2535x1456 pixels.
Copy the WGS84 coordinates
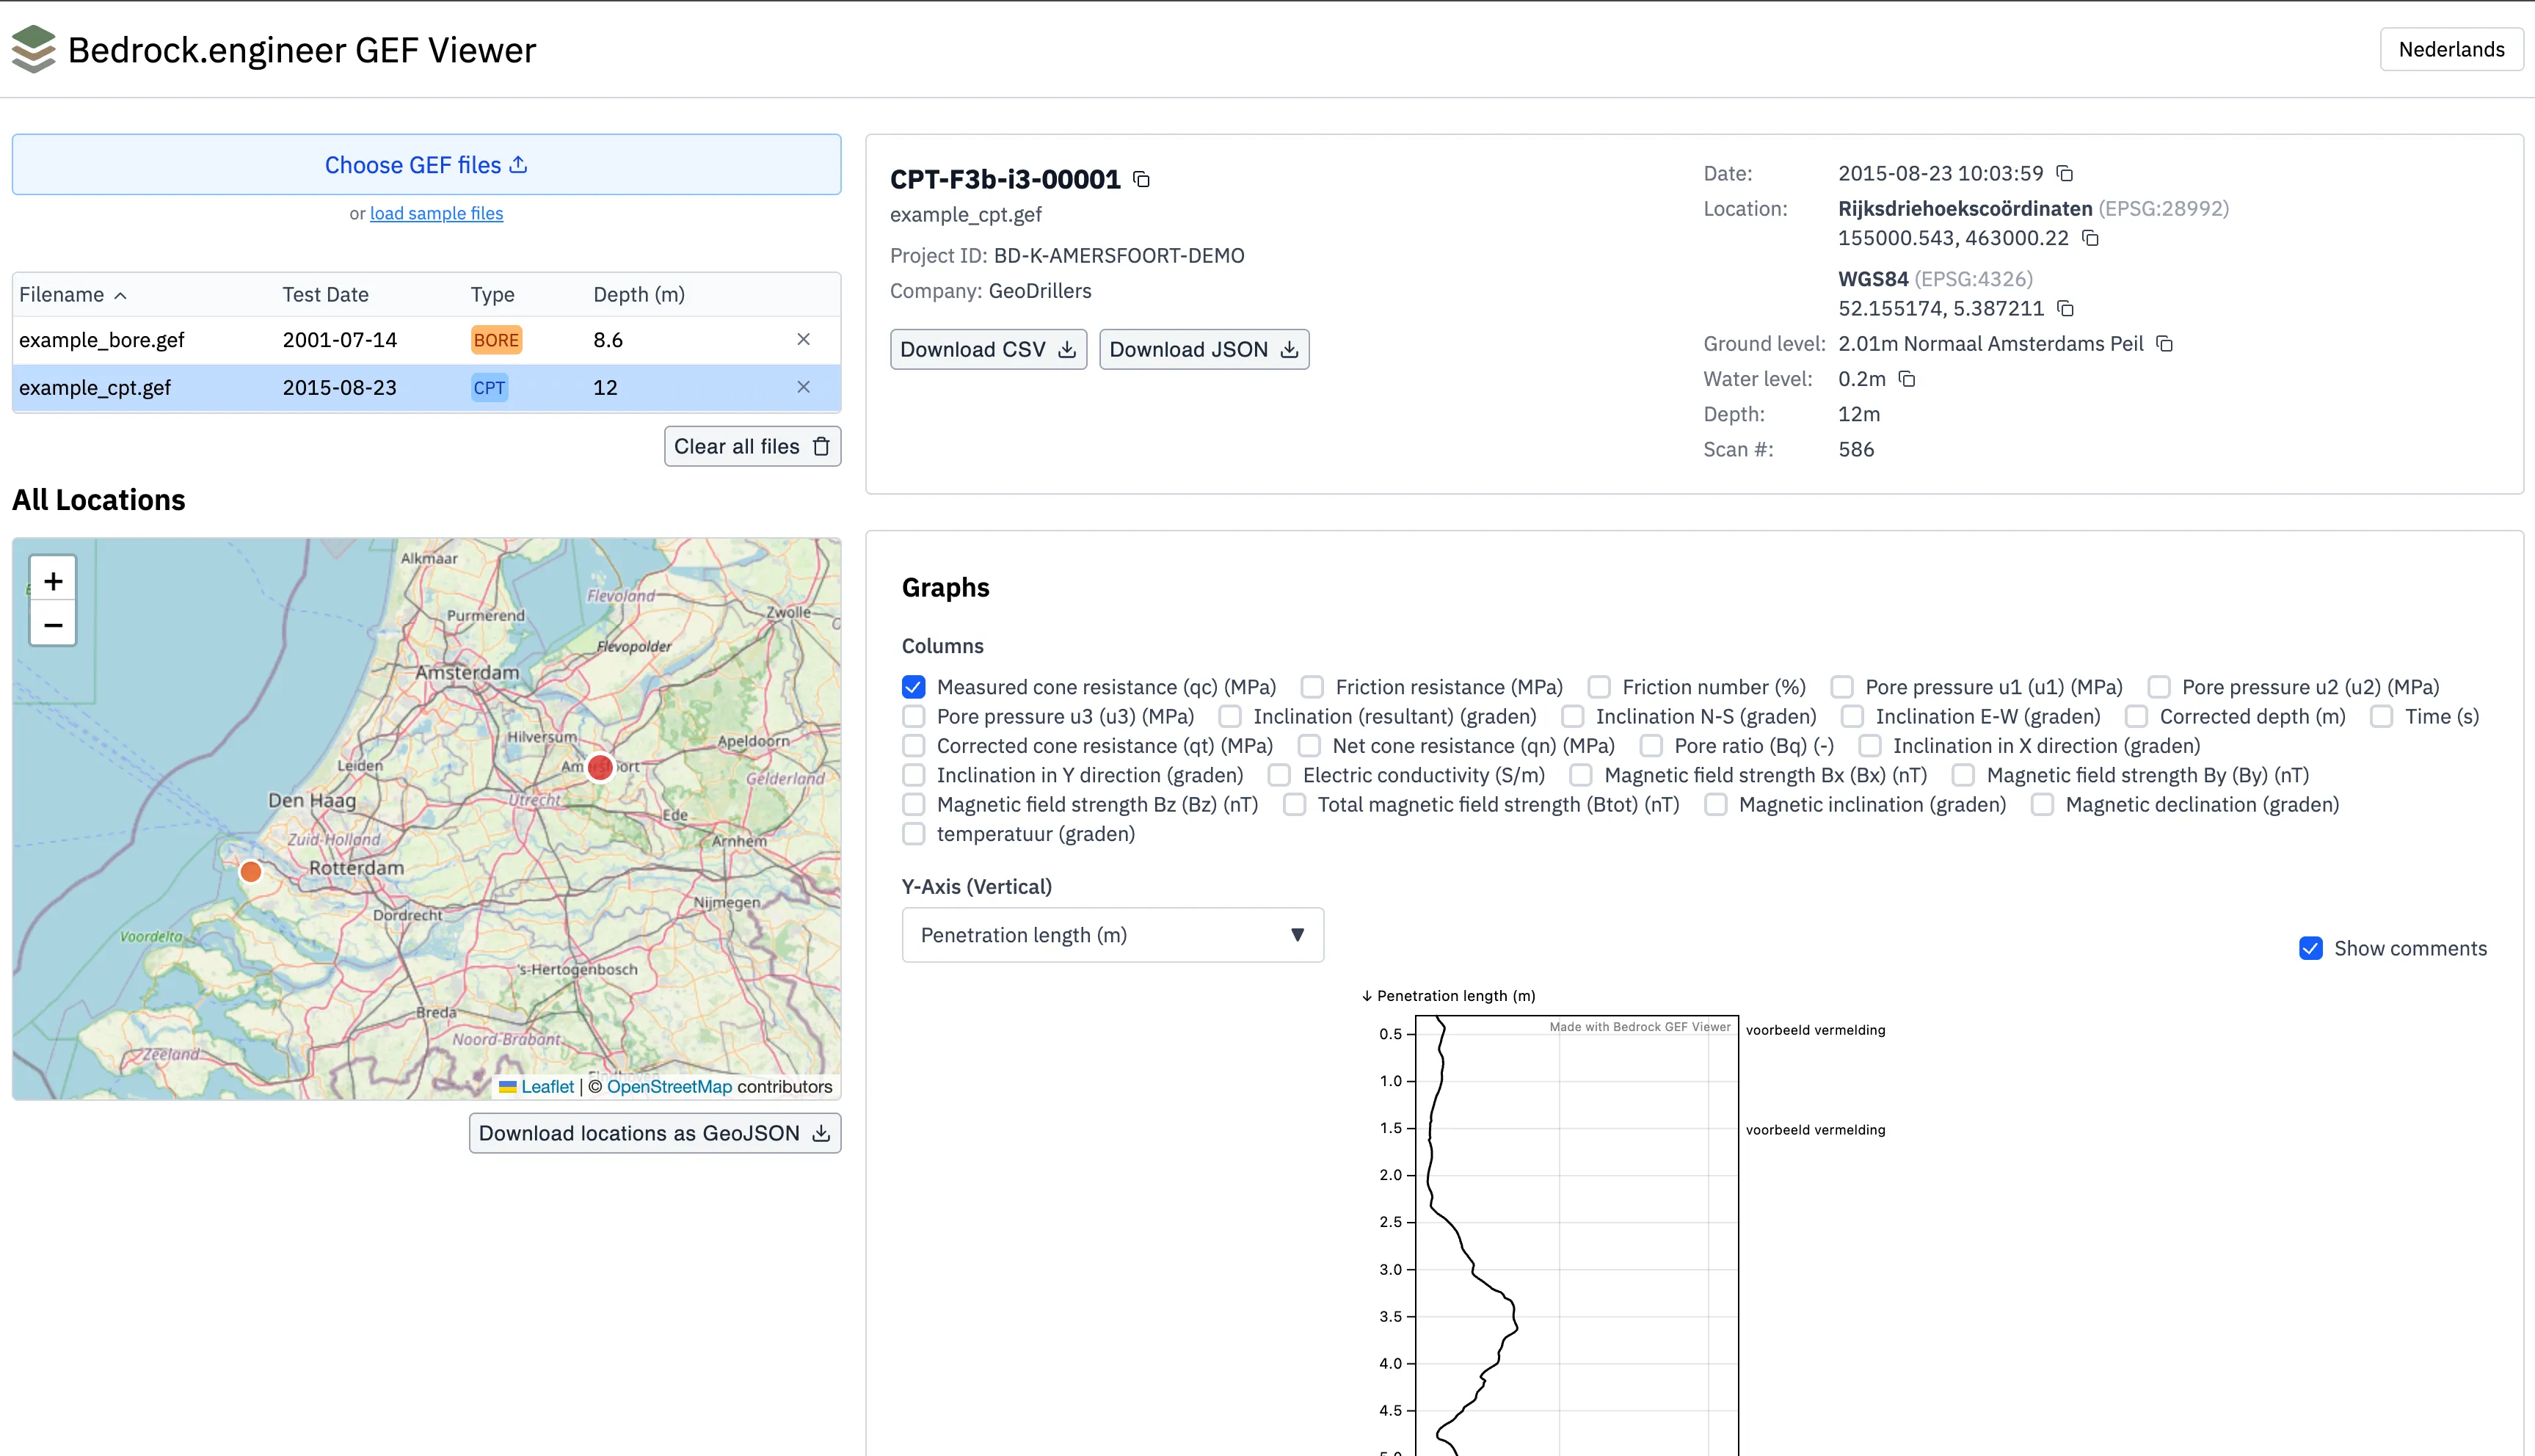click(2067, 309)
